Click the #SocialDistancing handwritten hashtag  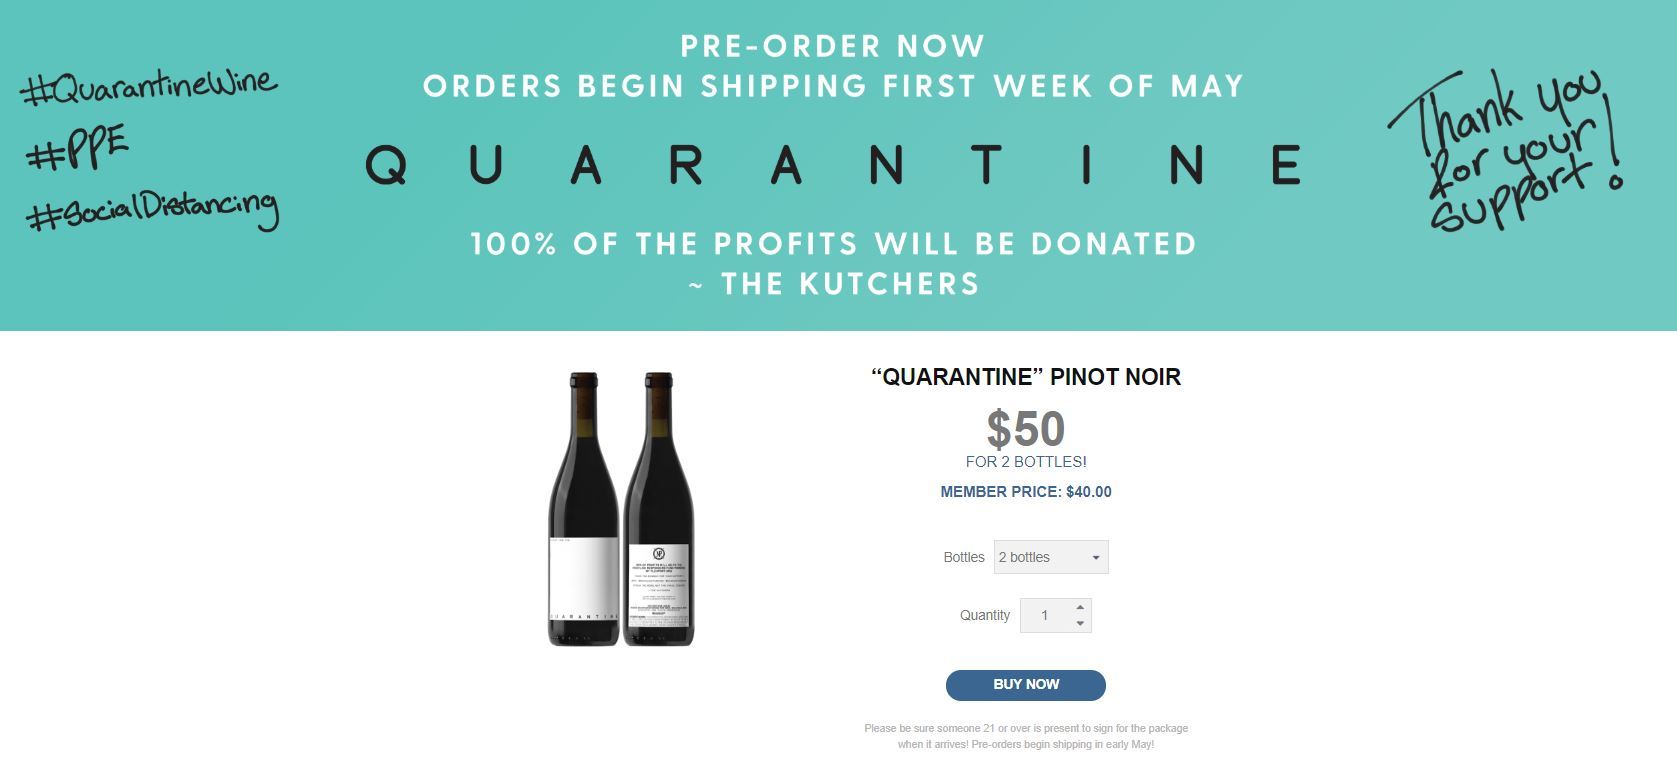click(152, 210)
